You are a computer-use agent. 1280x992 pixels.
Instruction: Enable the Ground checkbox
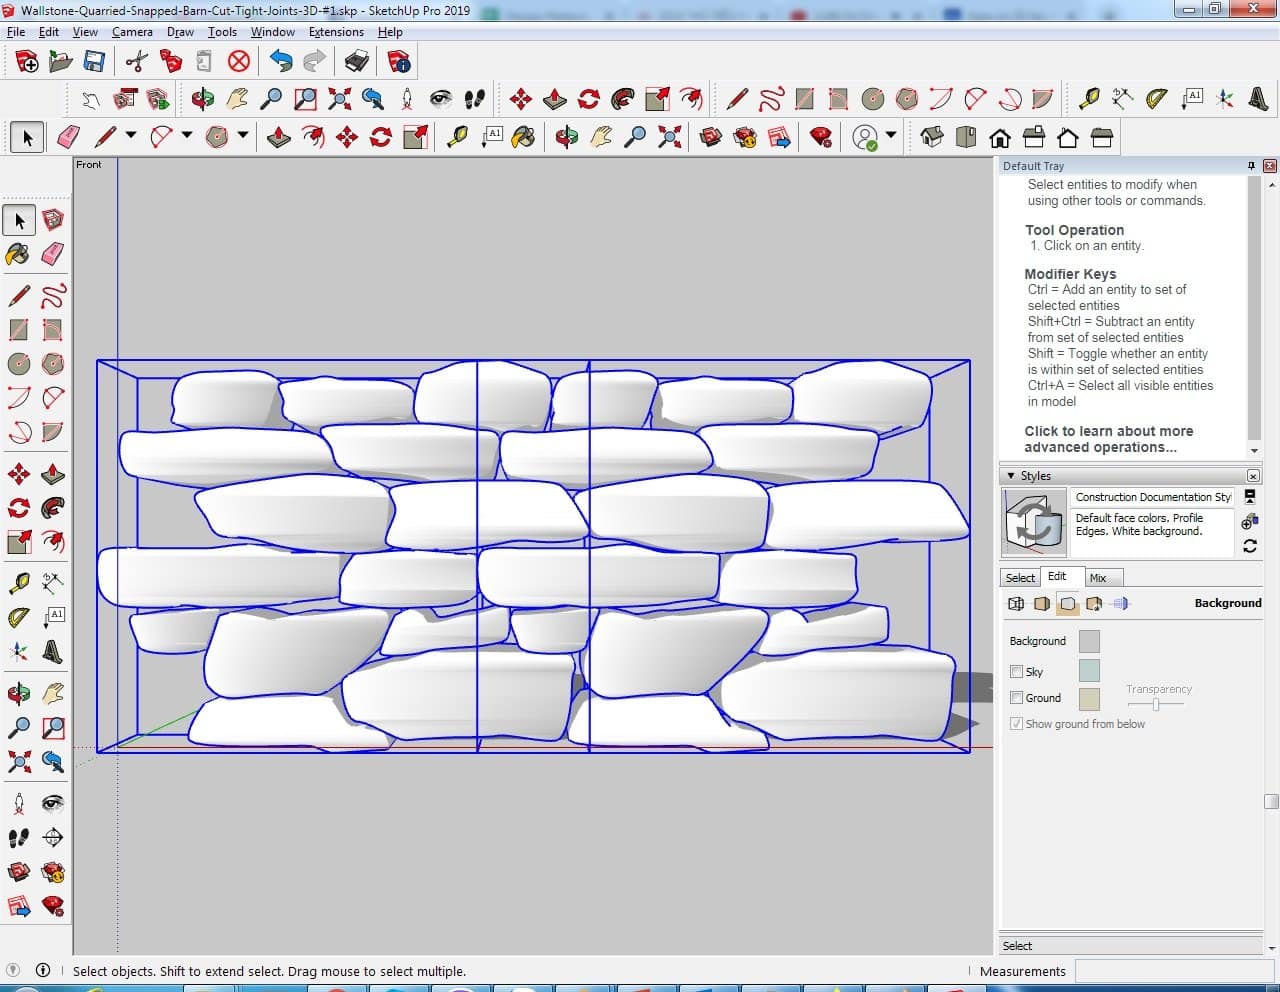pyautogui.click(x=1016, y=698)
